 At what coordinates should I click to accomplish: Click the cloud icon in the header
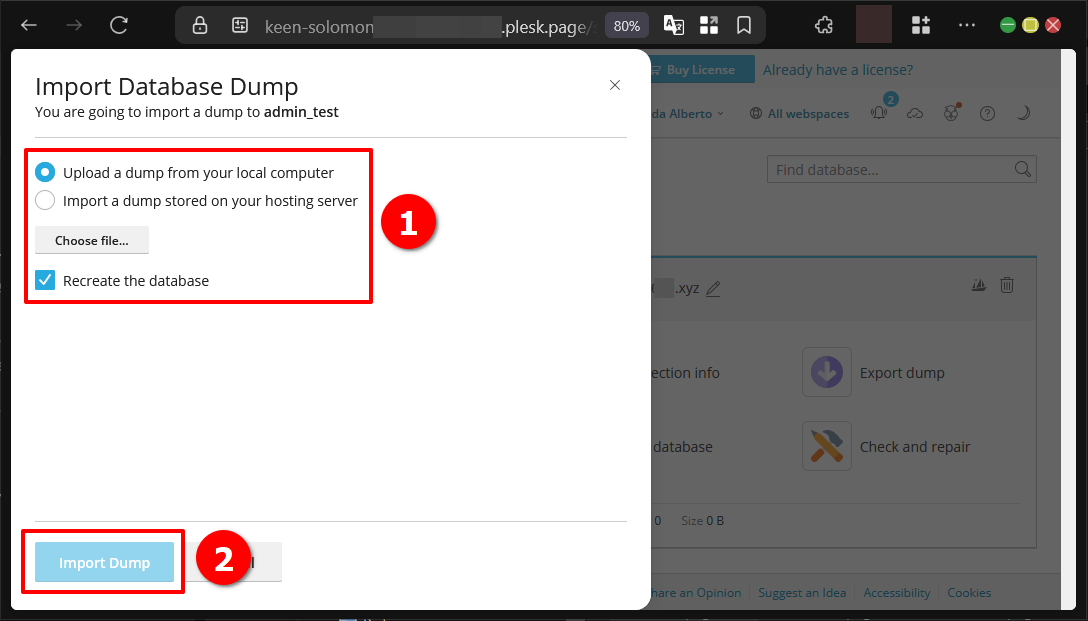pos(915,113)
